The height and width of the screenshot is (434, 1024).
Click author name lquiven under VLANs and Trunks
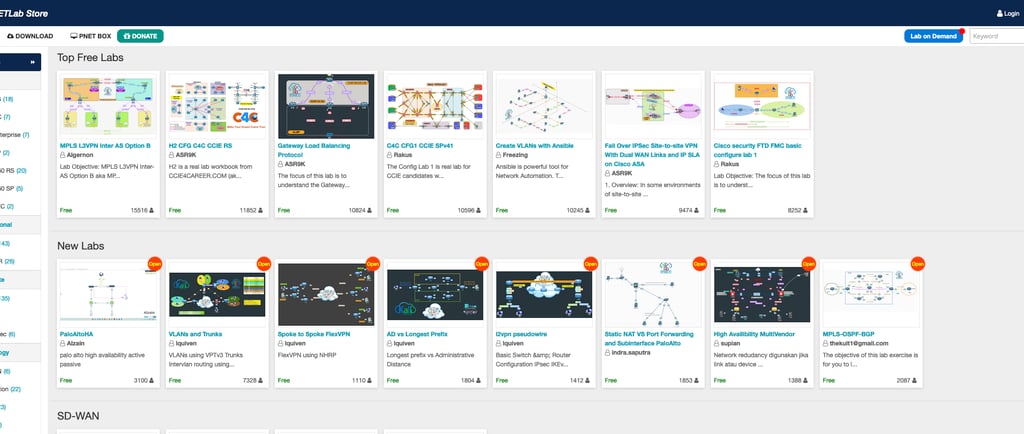pos(185,343)
